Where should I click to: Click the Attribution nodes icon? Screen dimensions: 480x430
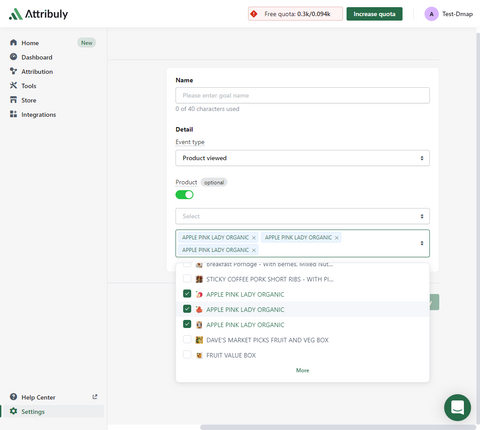click(x=13, y=71)
